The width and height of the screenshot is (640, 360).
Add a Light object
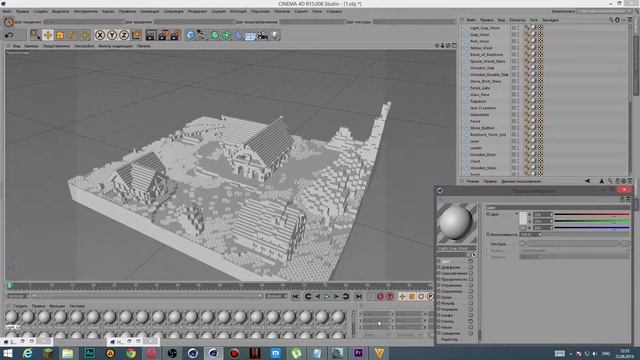[x=275, y=36]
